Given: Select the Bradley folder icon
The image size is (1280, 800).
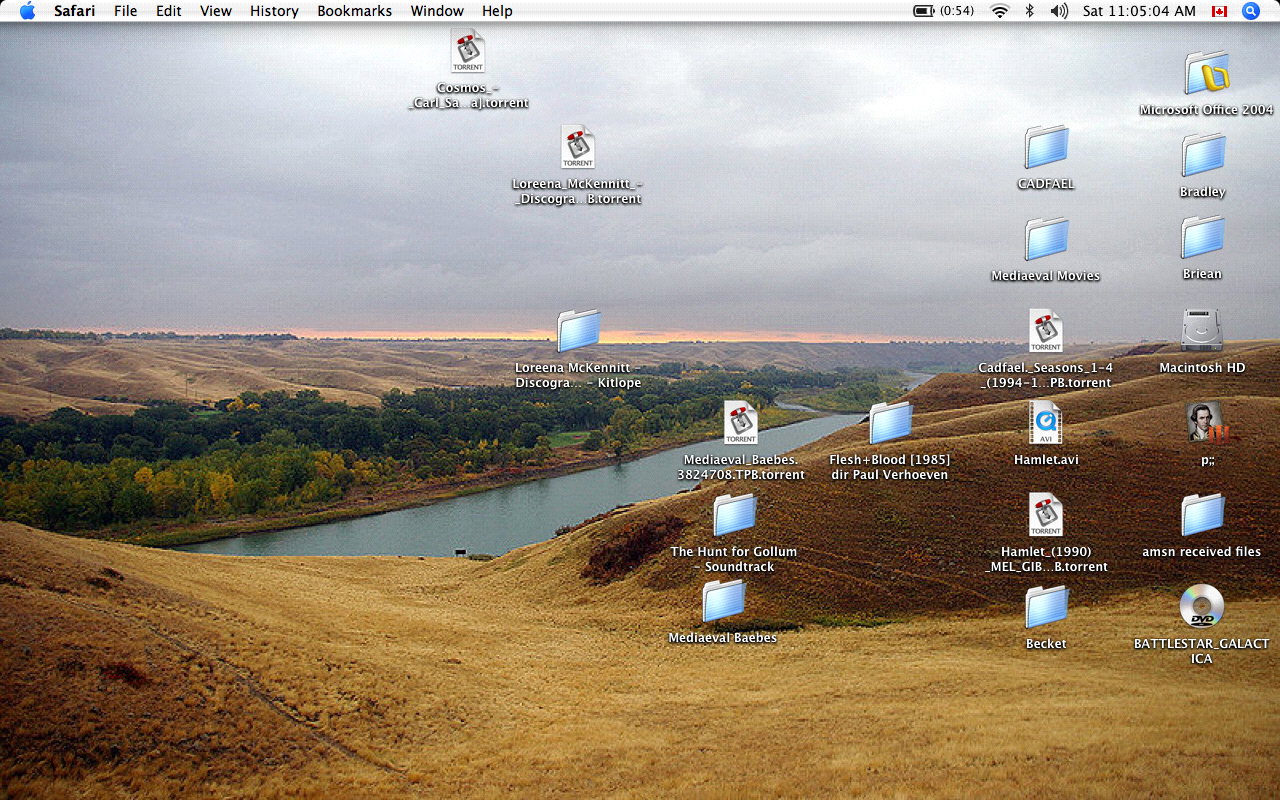Looking at the screenshot, I should tap(1202, 155).
